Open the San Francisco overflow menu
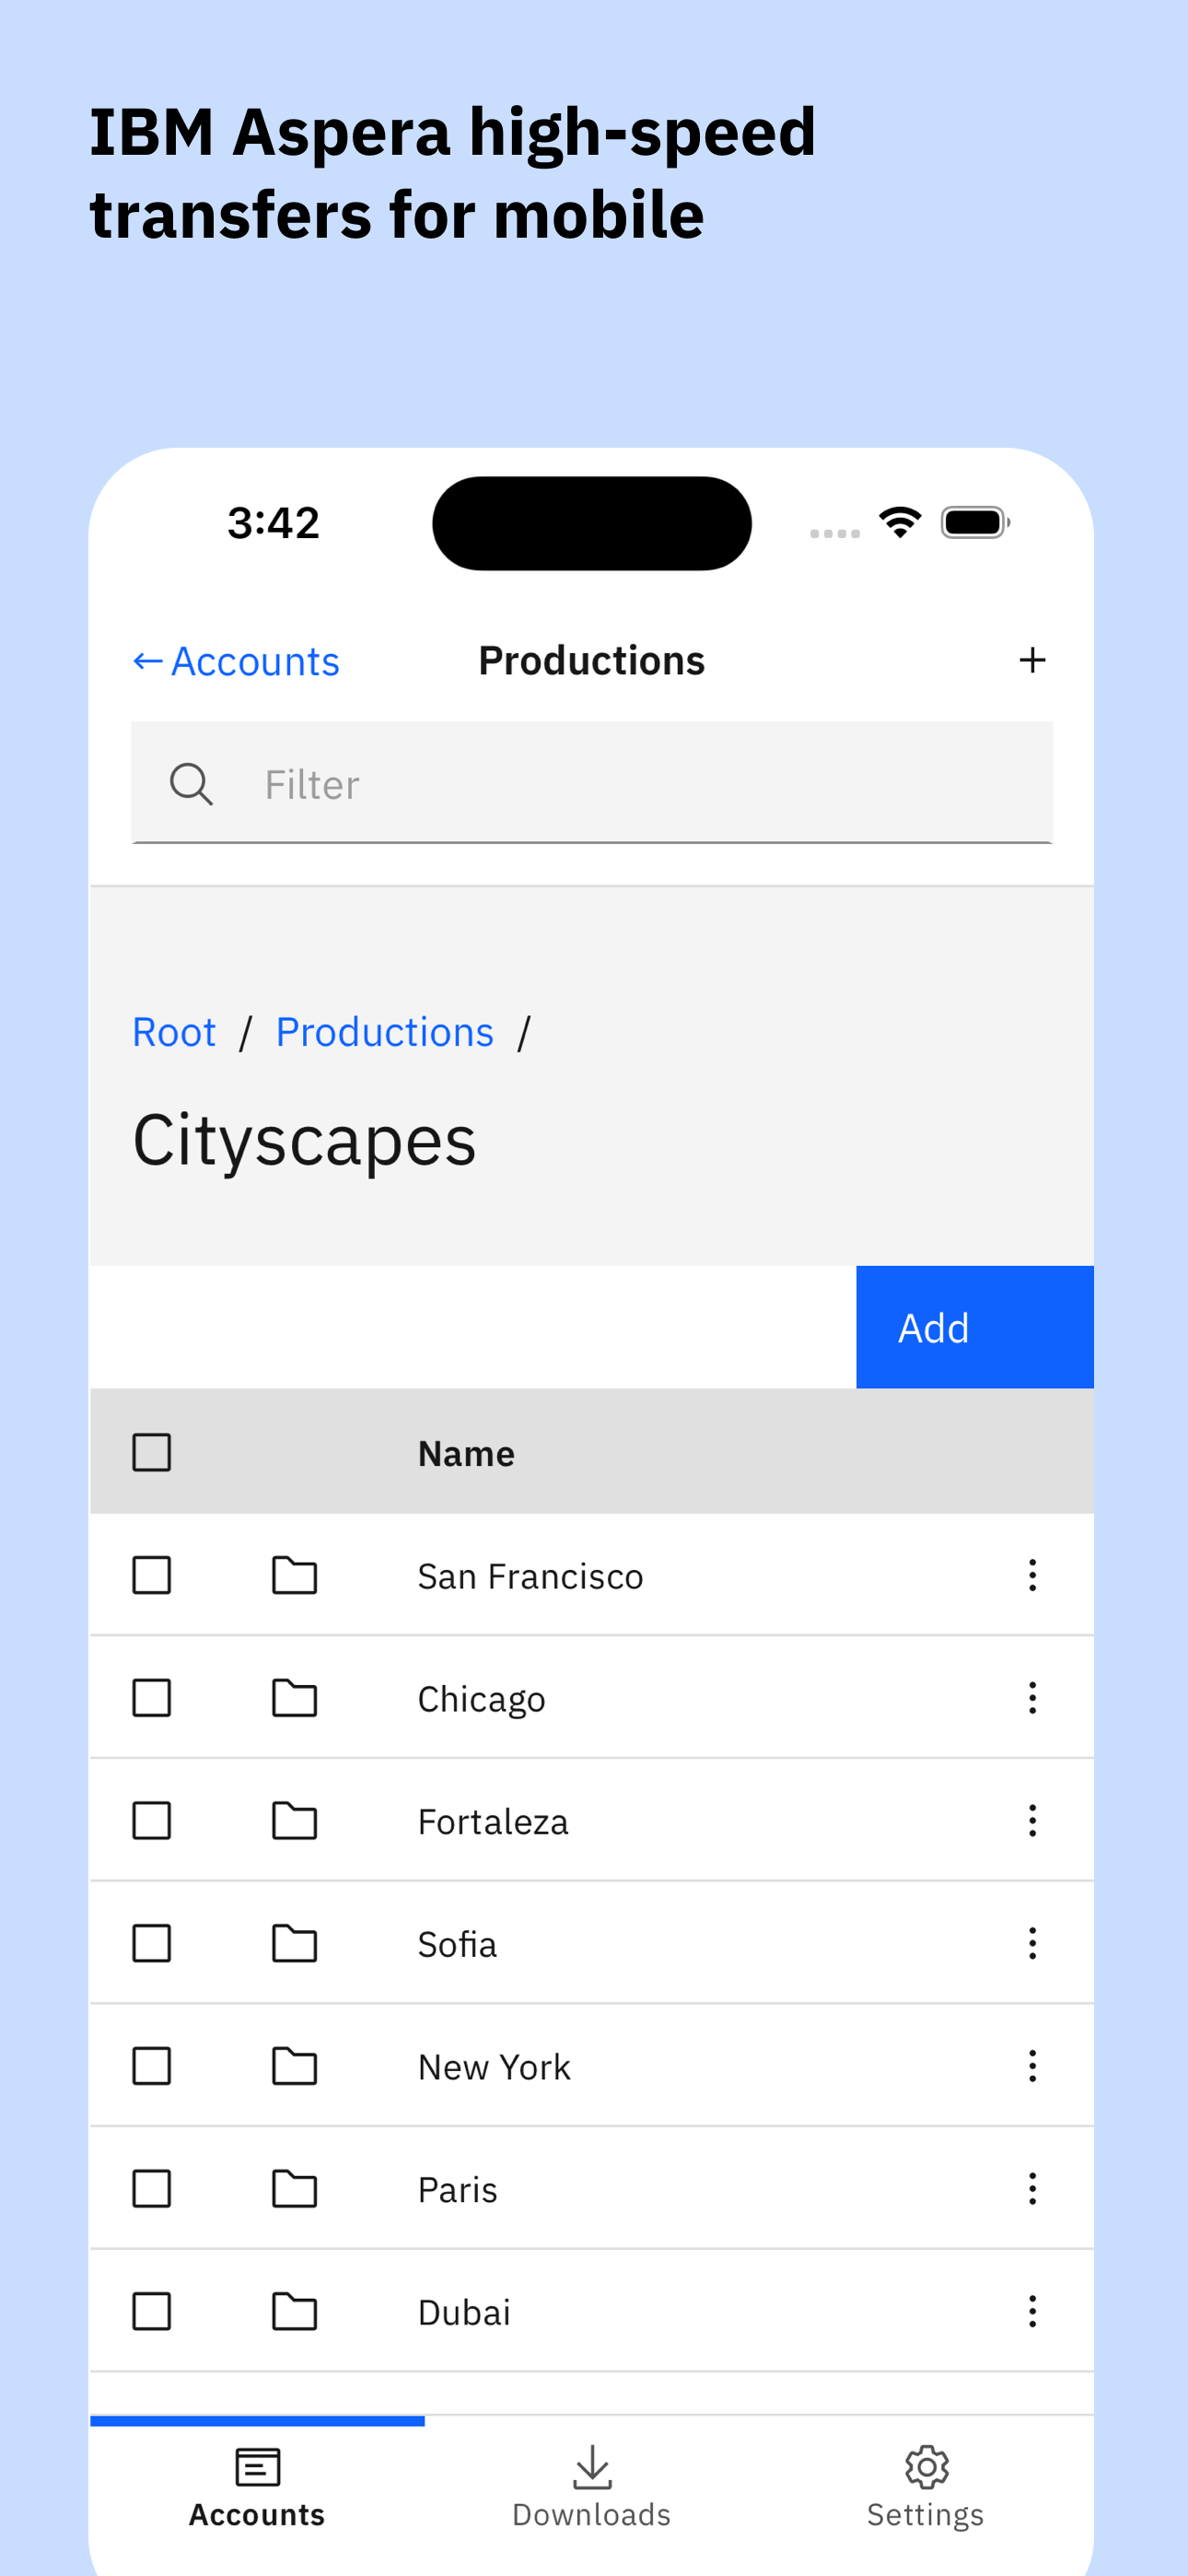This screenshot has width=1188, height=2576. [x=1032, y=1575]
